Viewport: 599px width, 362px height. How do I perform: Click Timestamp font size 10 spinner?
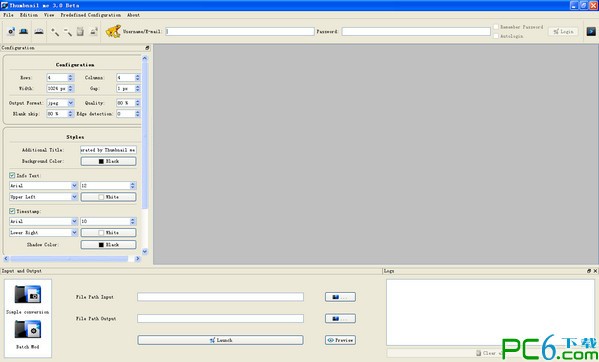coord(108,221)
